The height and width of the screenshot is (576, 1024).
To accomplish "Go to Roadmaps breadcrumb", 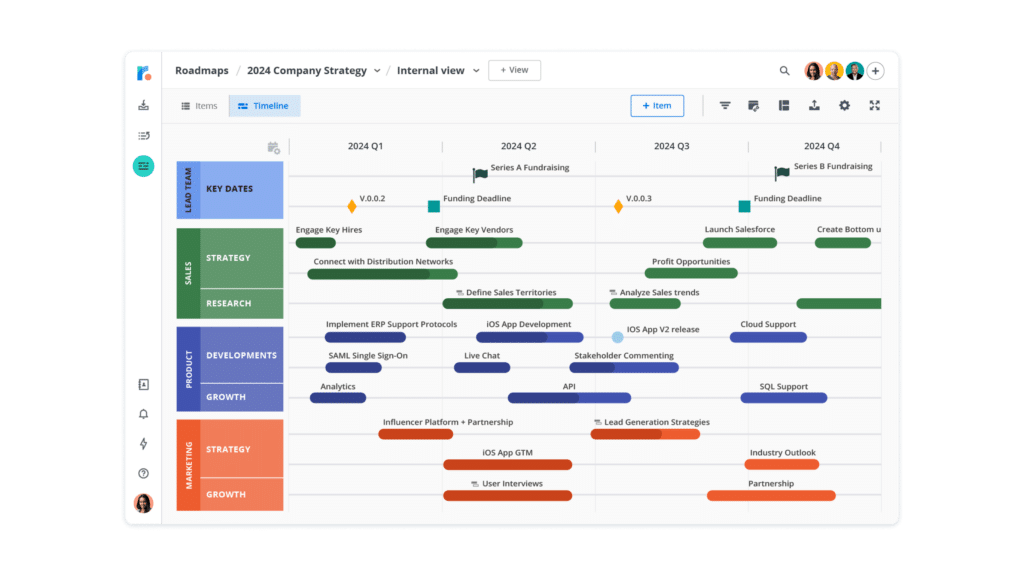I will click(202, 71).
